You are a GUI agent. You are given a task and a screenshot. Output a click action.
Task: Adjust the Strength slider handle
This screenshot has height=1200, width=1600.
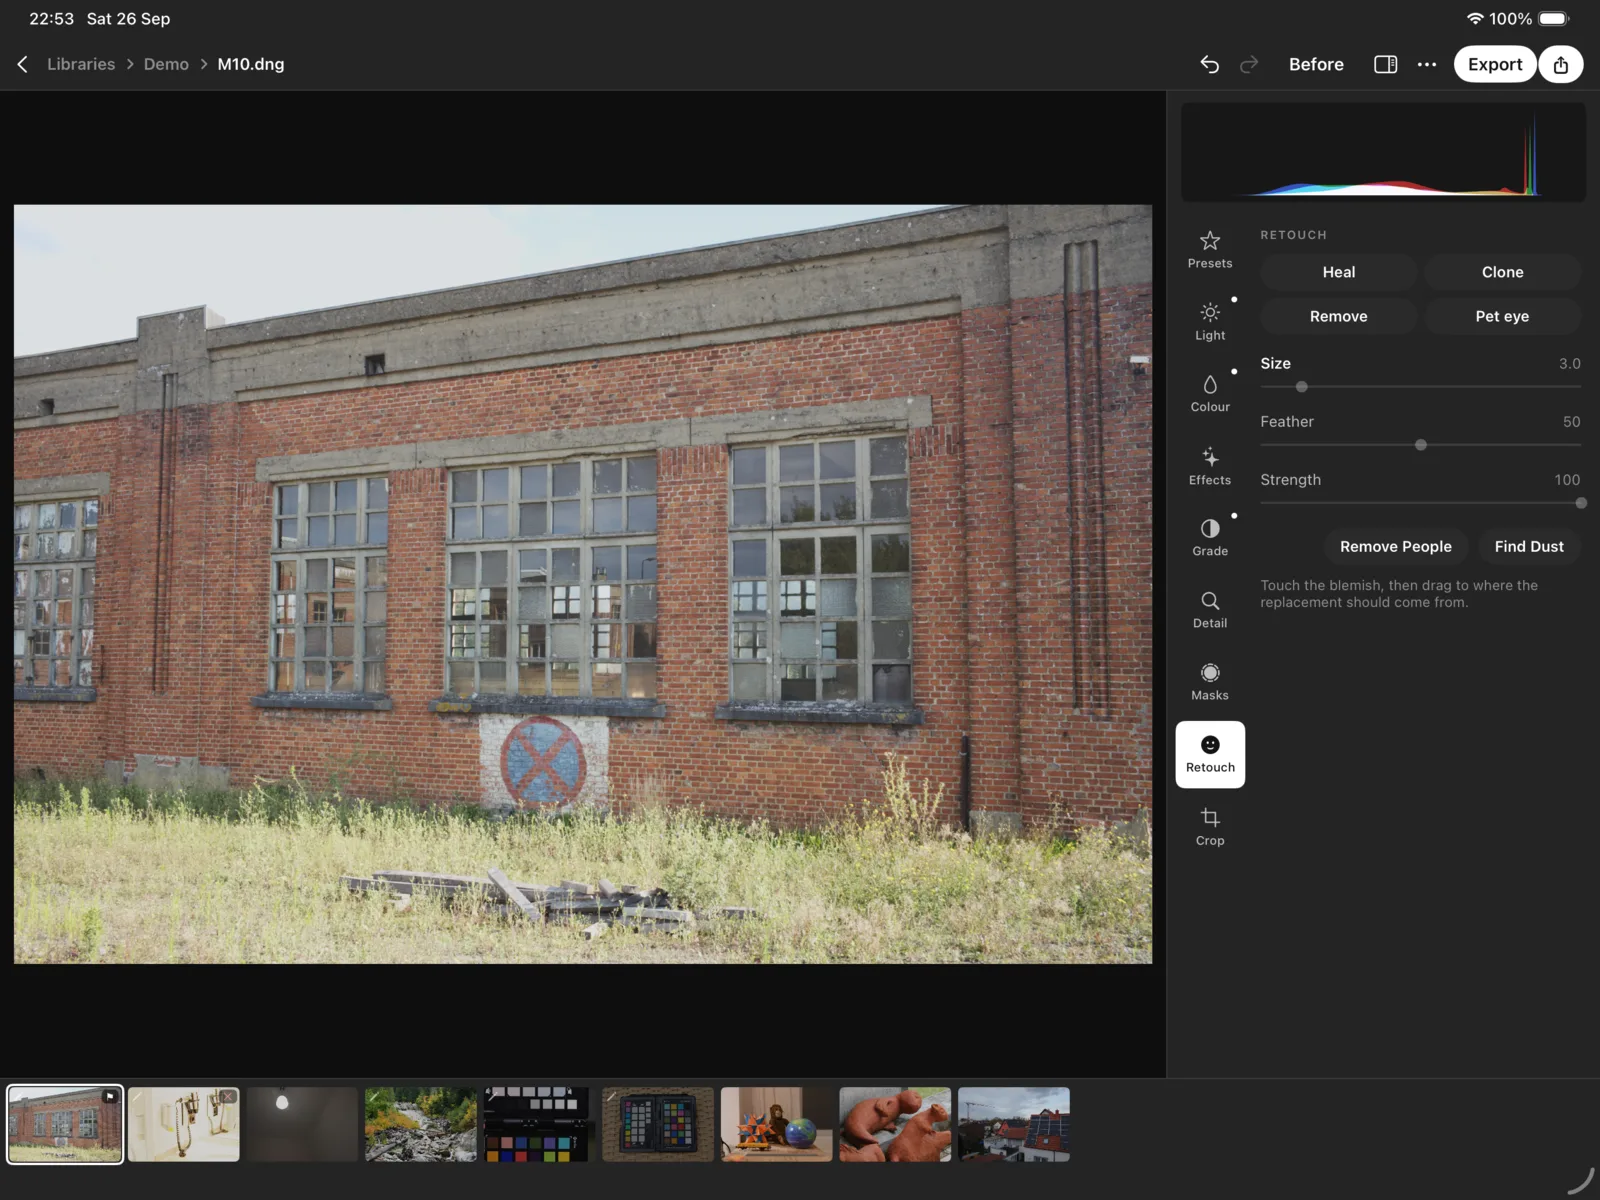tap(1580, 503)
